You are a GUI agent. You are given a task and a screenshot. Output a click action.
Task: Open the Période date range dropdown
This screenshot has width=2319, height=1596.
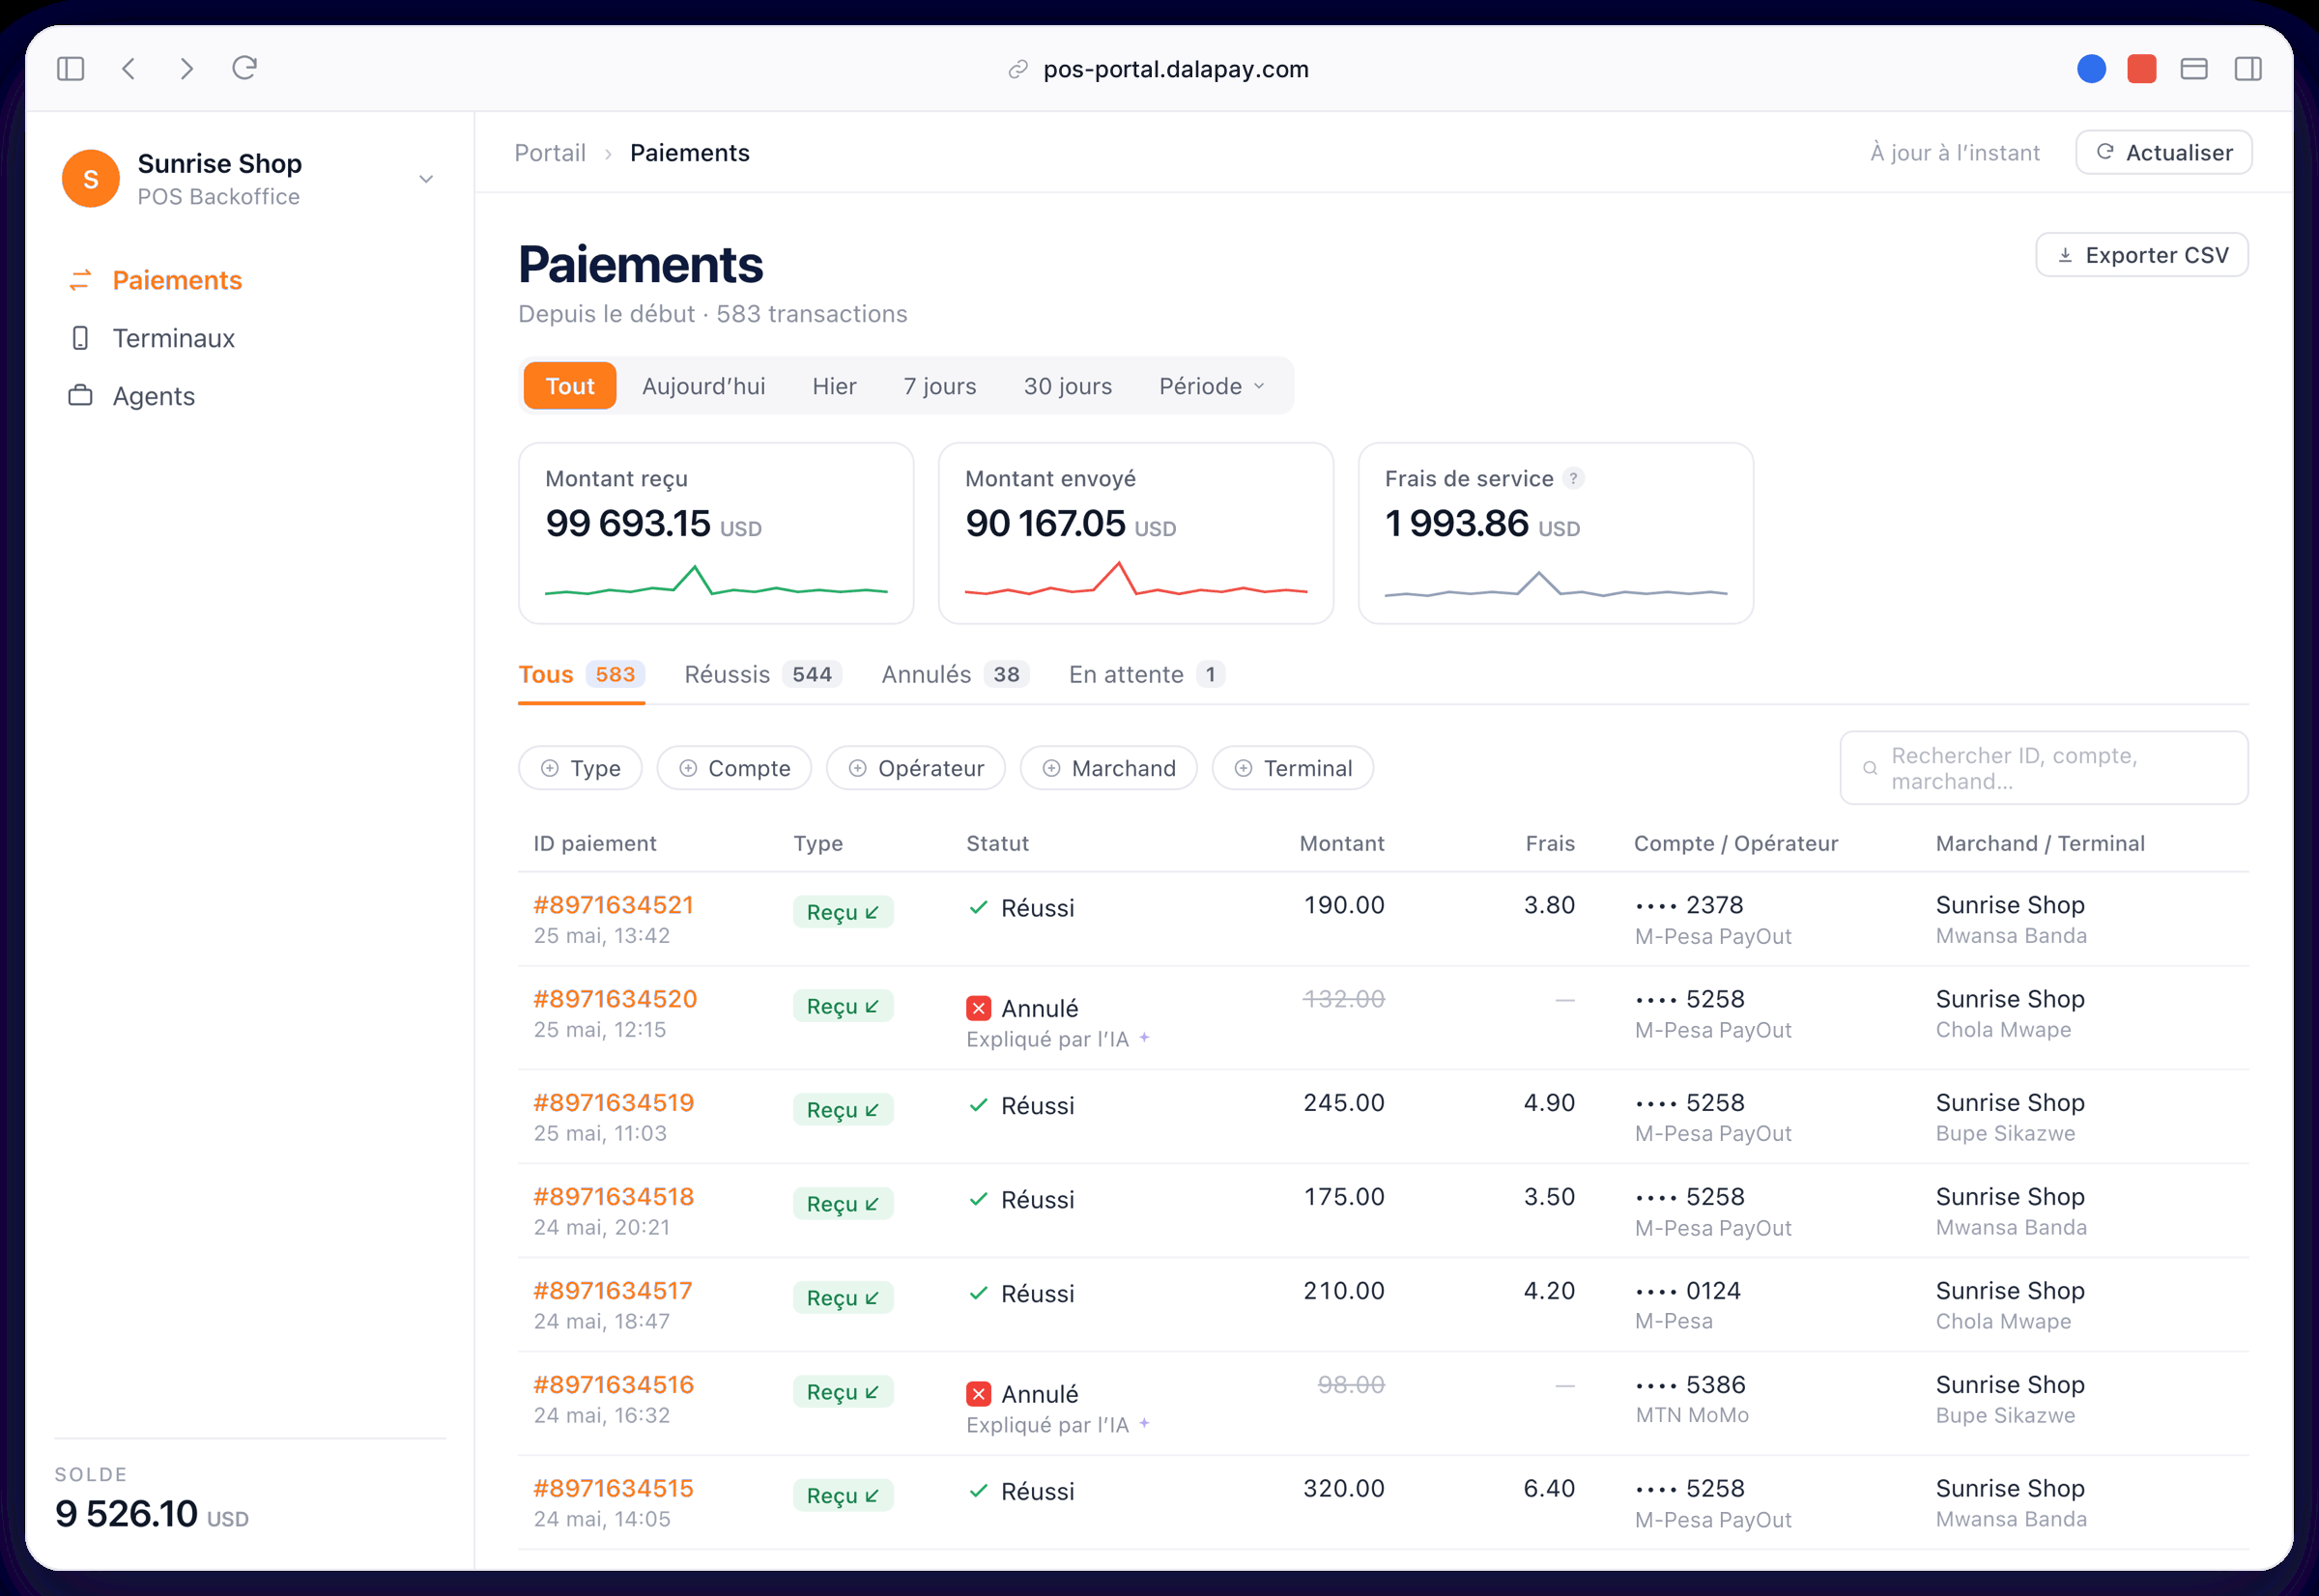point(1212,386)
